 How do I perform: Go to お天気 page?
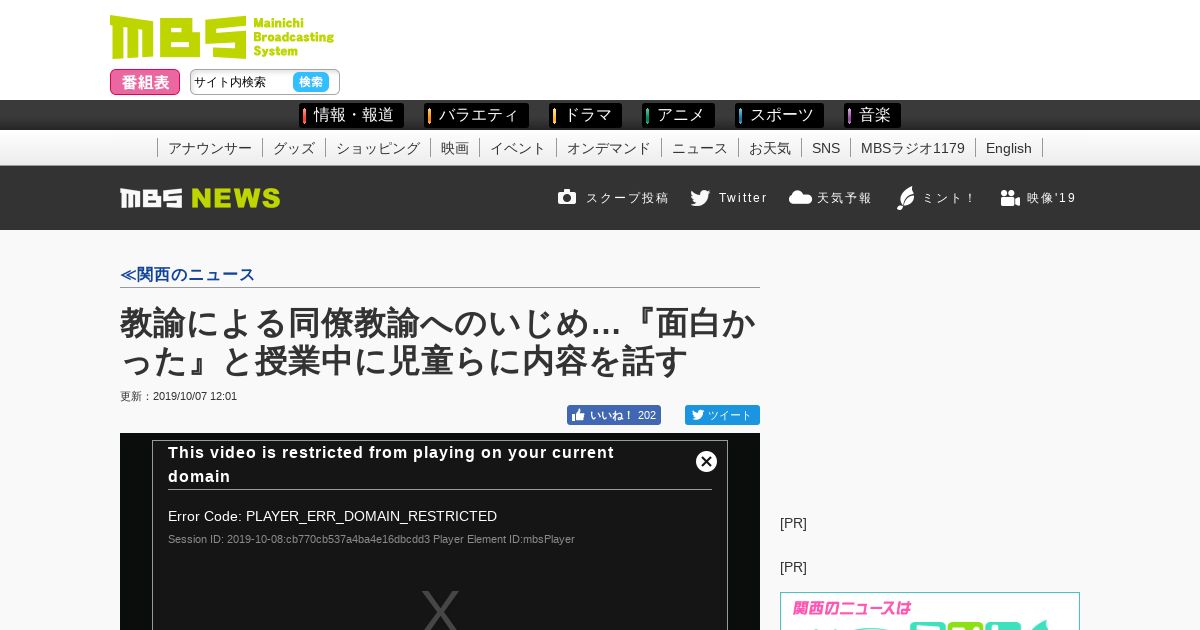coord(770,148)
